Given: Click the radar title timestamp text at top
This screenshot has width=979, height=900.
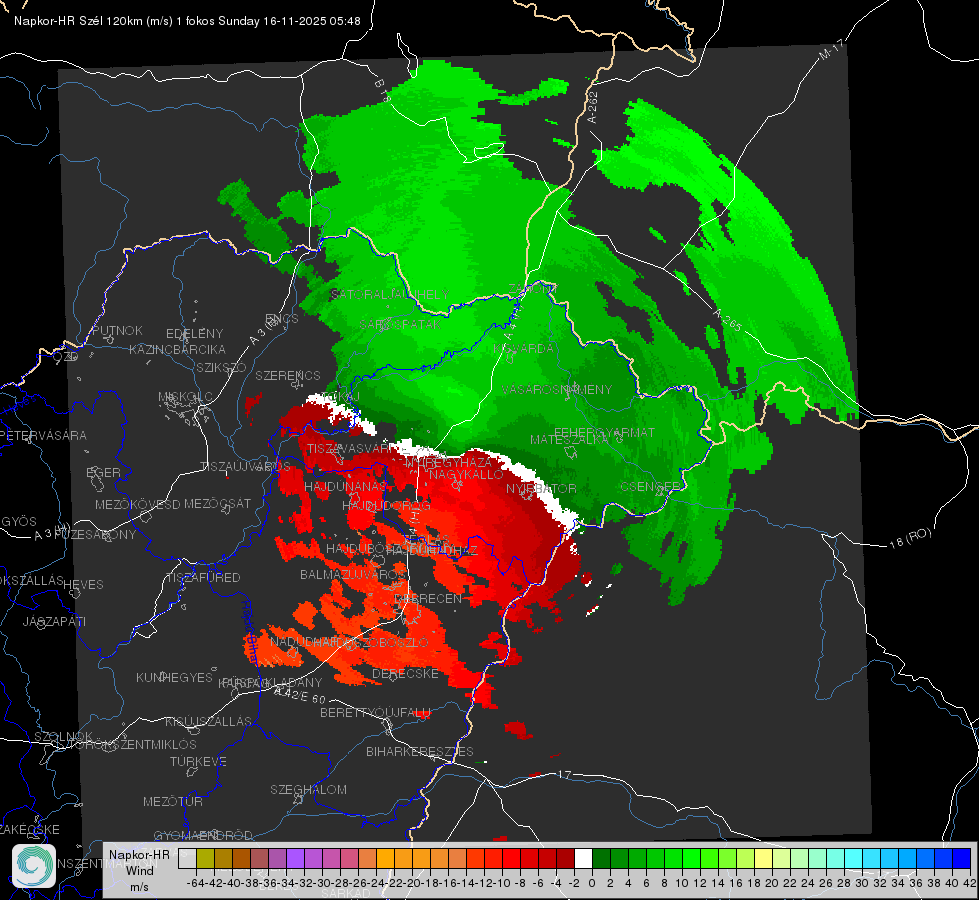Looking at the screenshot, I should [x=187, y=21].
